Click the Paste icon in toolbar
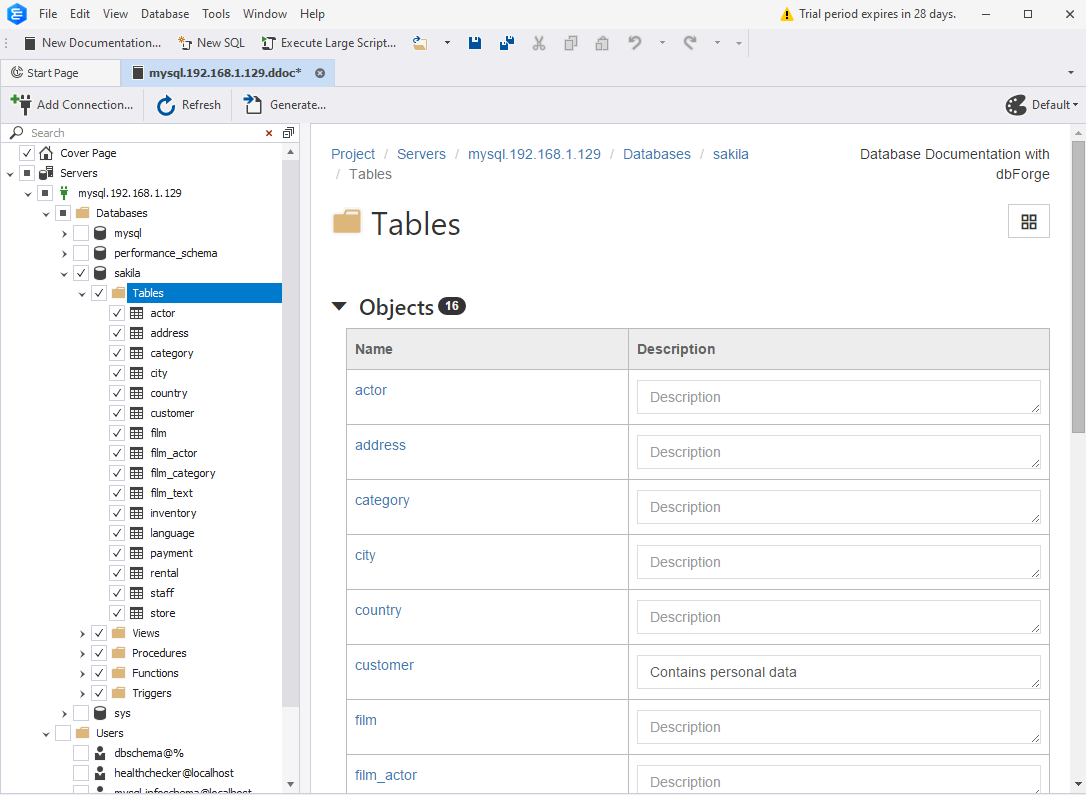 click(602, 43)
